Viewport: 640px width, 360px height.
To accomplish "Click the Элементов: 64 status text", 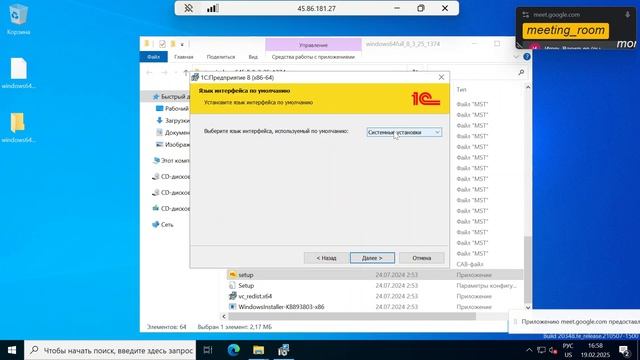I will tap(166, 327).
